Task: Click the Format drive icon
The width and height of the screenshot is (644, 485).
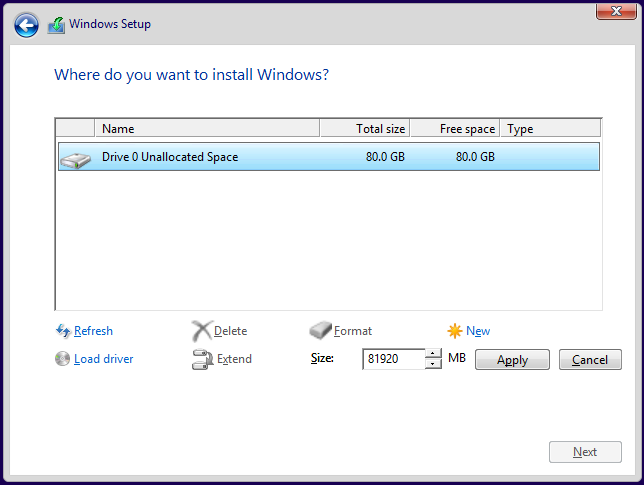Action: click(x=320, y=331)
